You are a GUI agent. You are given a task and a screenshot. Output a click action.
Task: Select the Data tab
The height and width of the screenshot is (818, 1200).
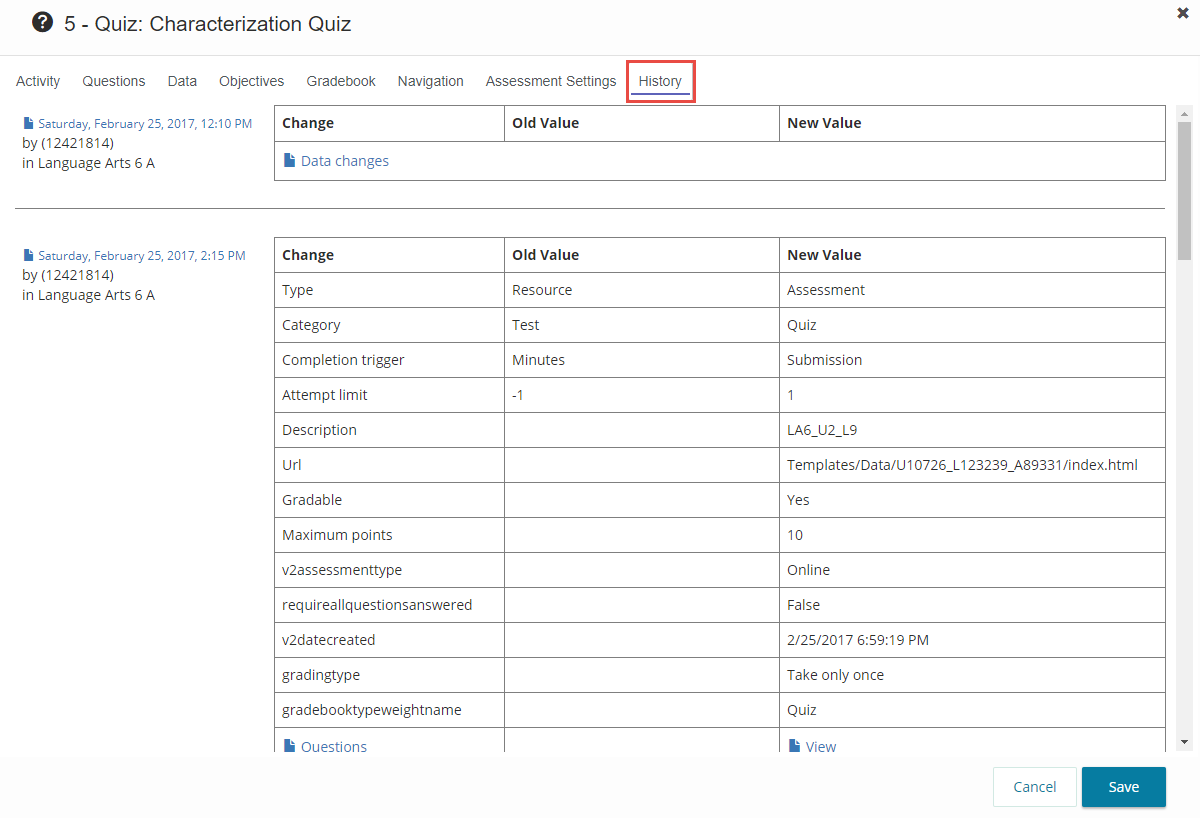182,81
